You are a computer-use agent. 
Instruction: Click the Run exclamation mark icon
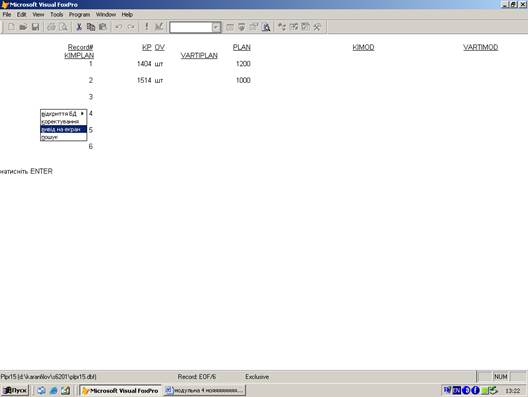pos(146,27)
